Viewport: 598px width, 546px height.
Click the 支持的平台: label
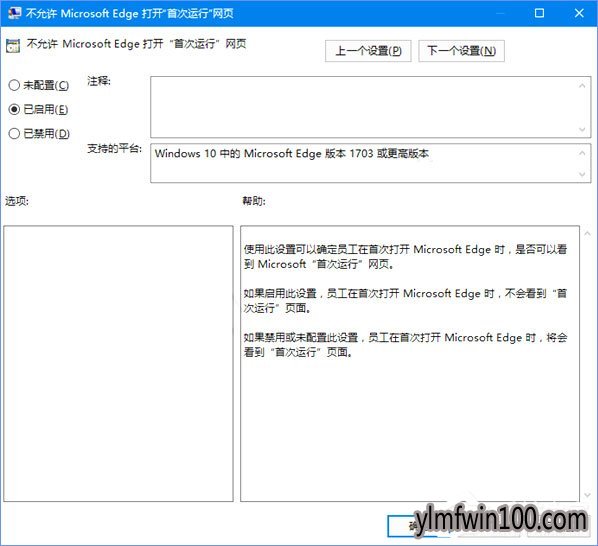tap(114, 148)
